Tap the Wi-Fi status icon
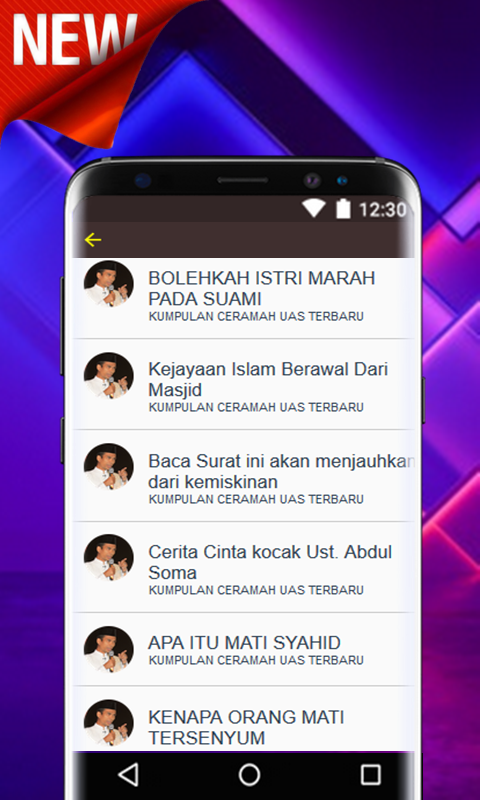The height and width of the screenshot is (800, 480). coord(313,209)
